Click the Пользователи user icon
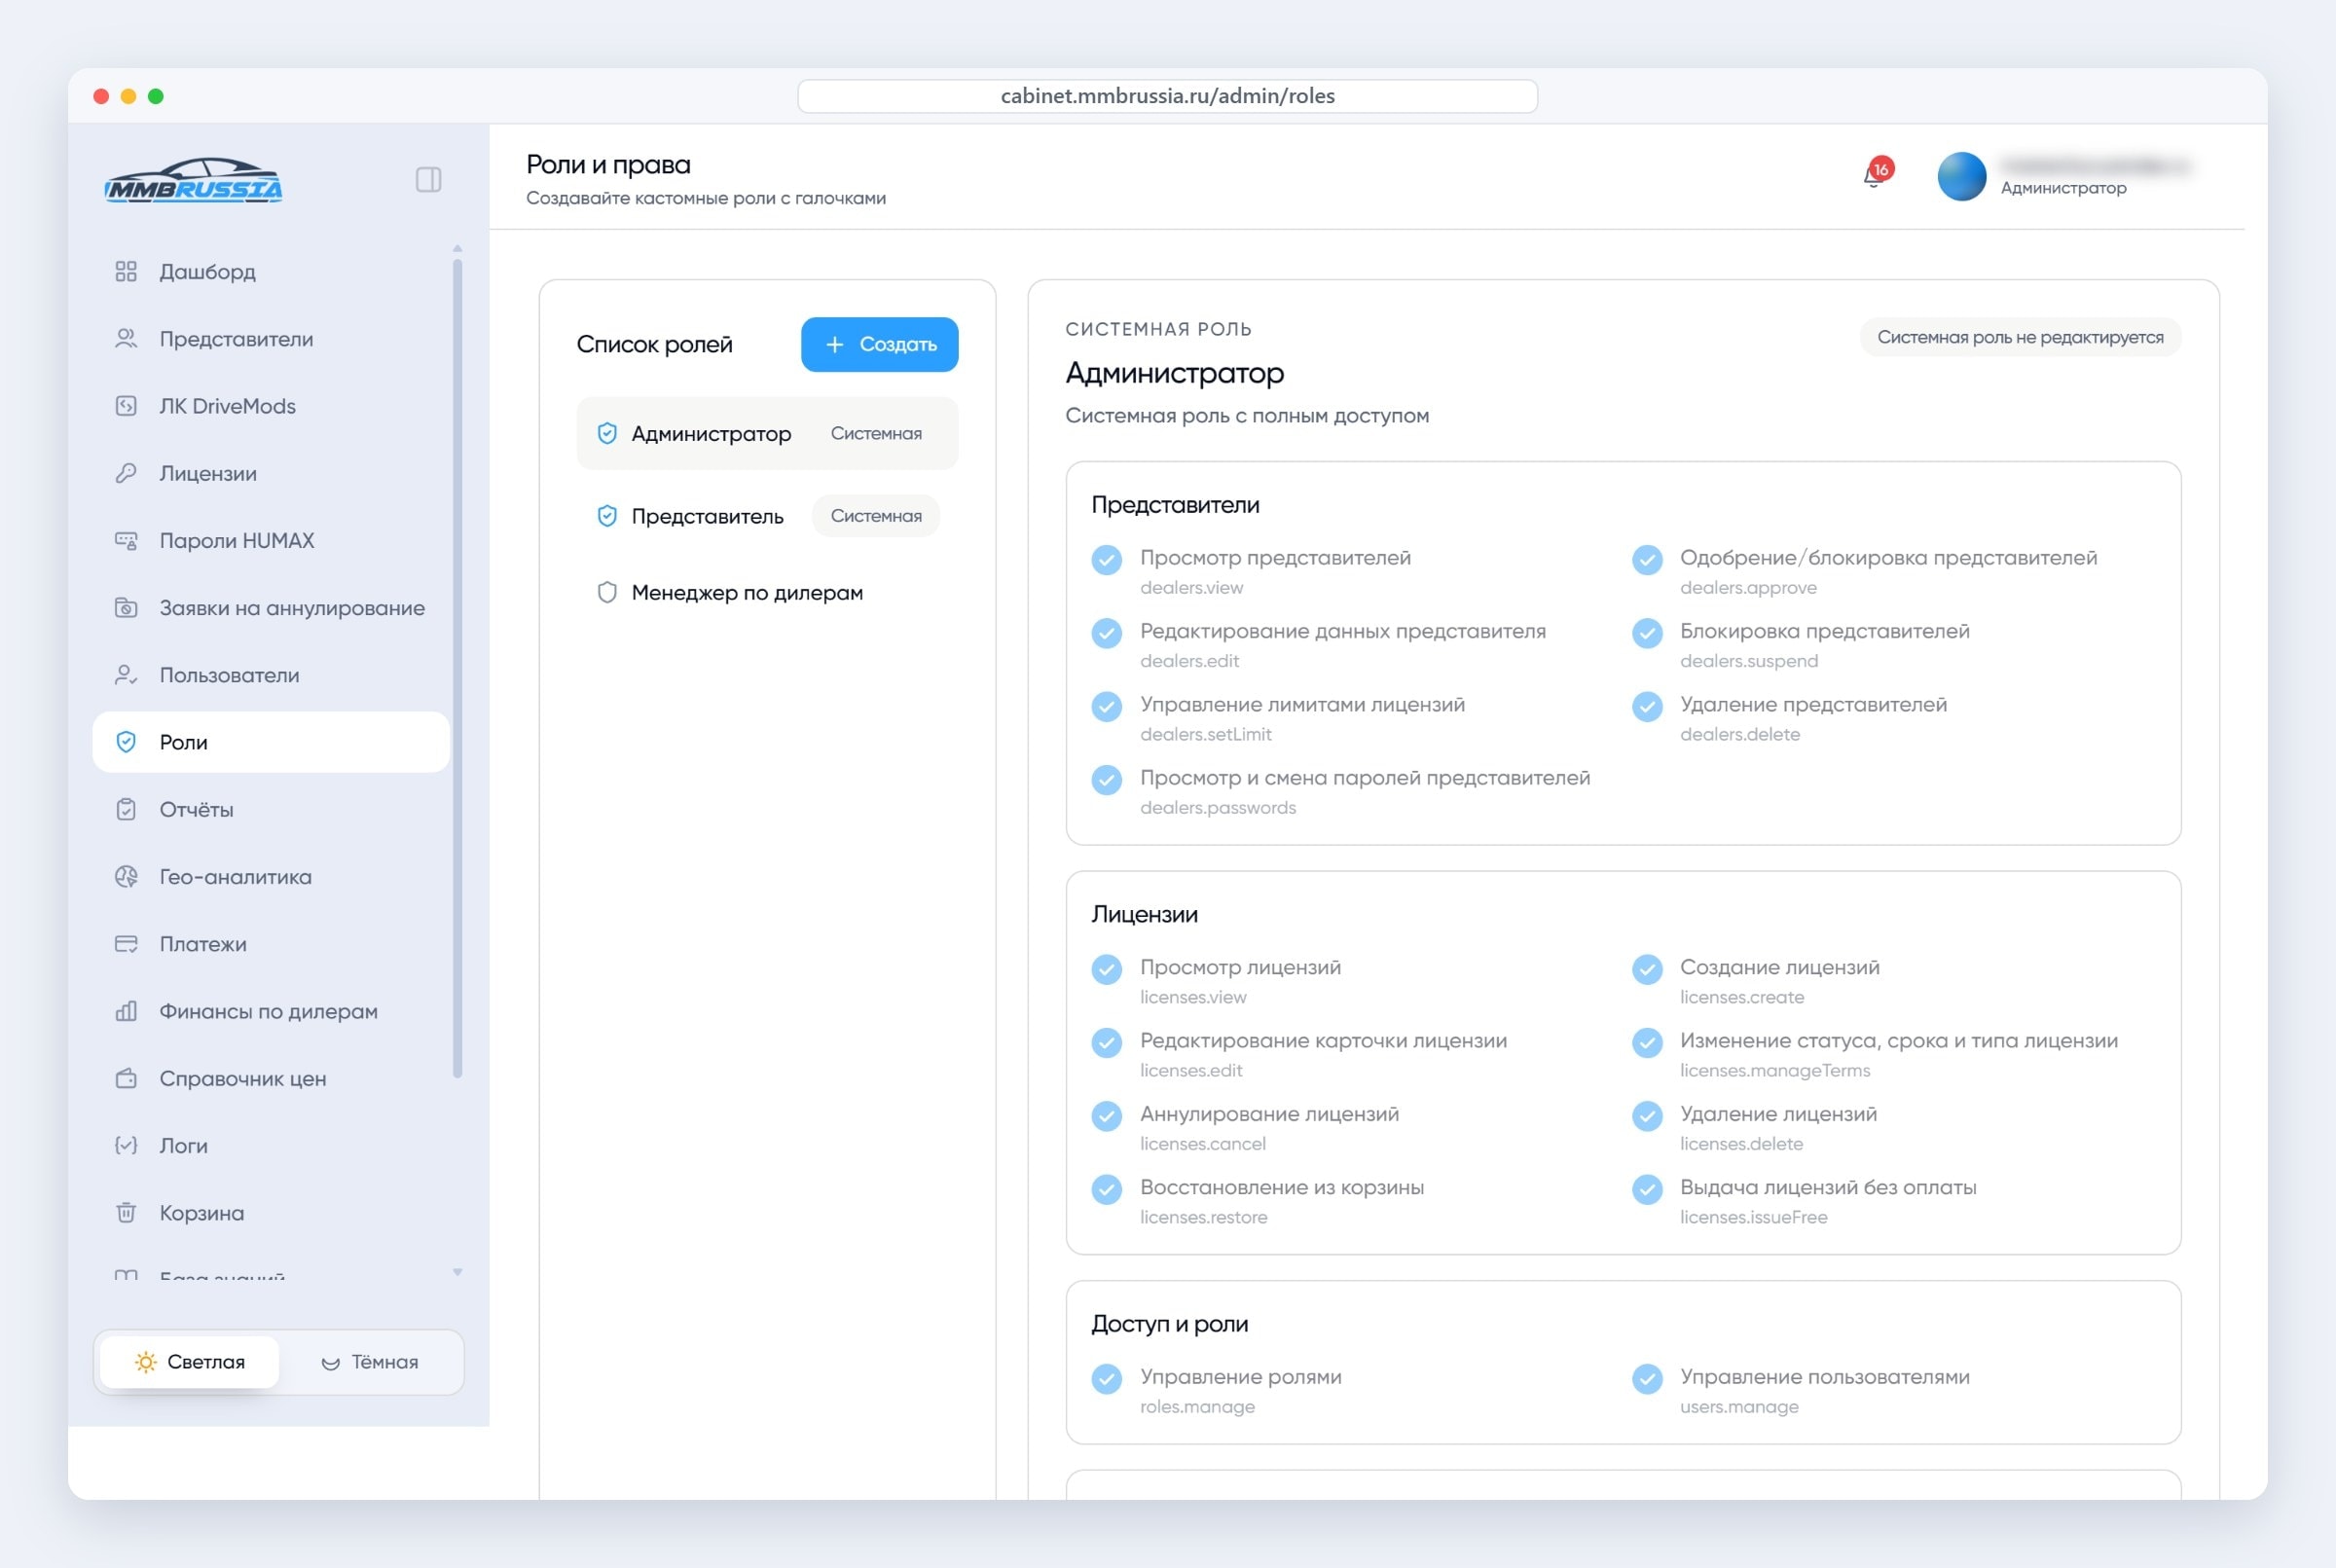This screenshot has width=2336, height=1568. click(x=126, y=675)
